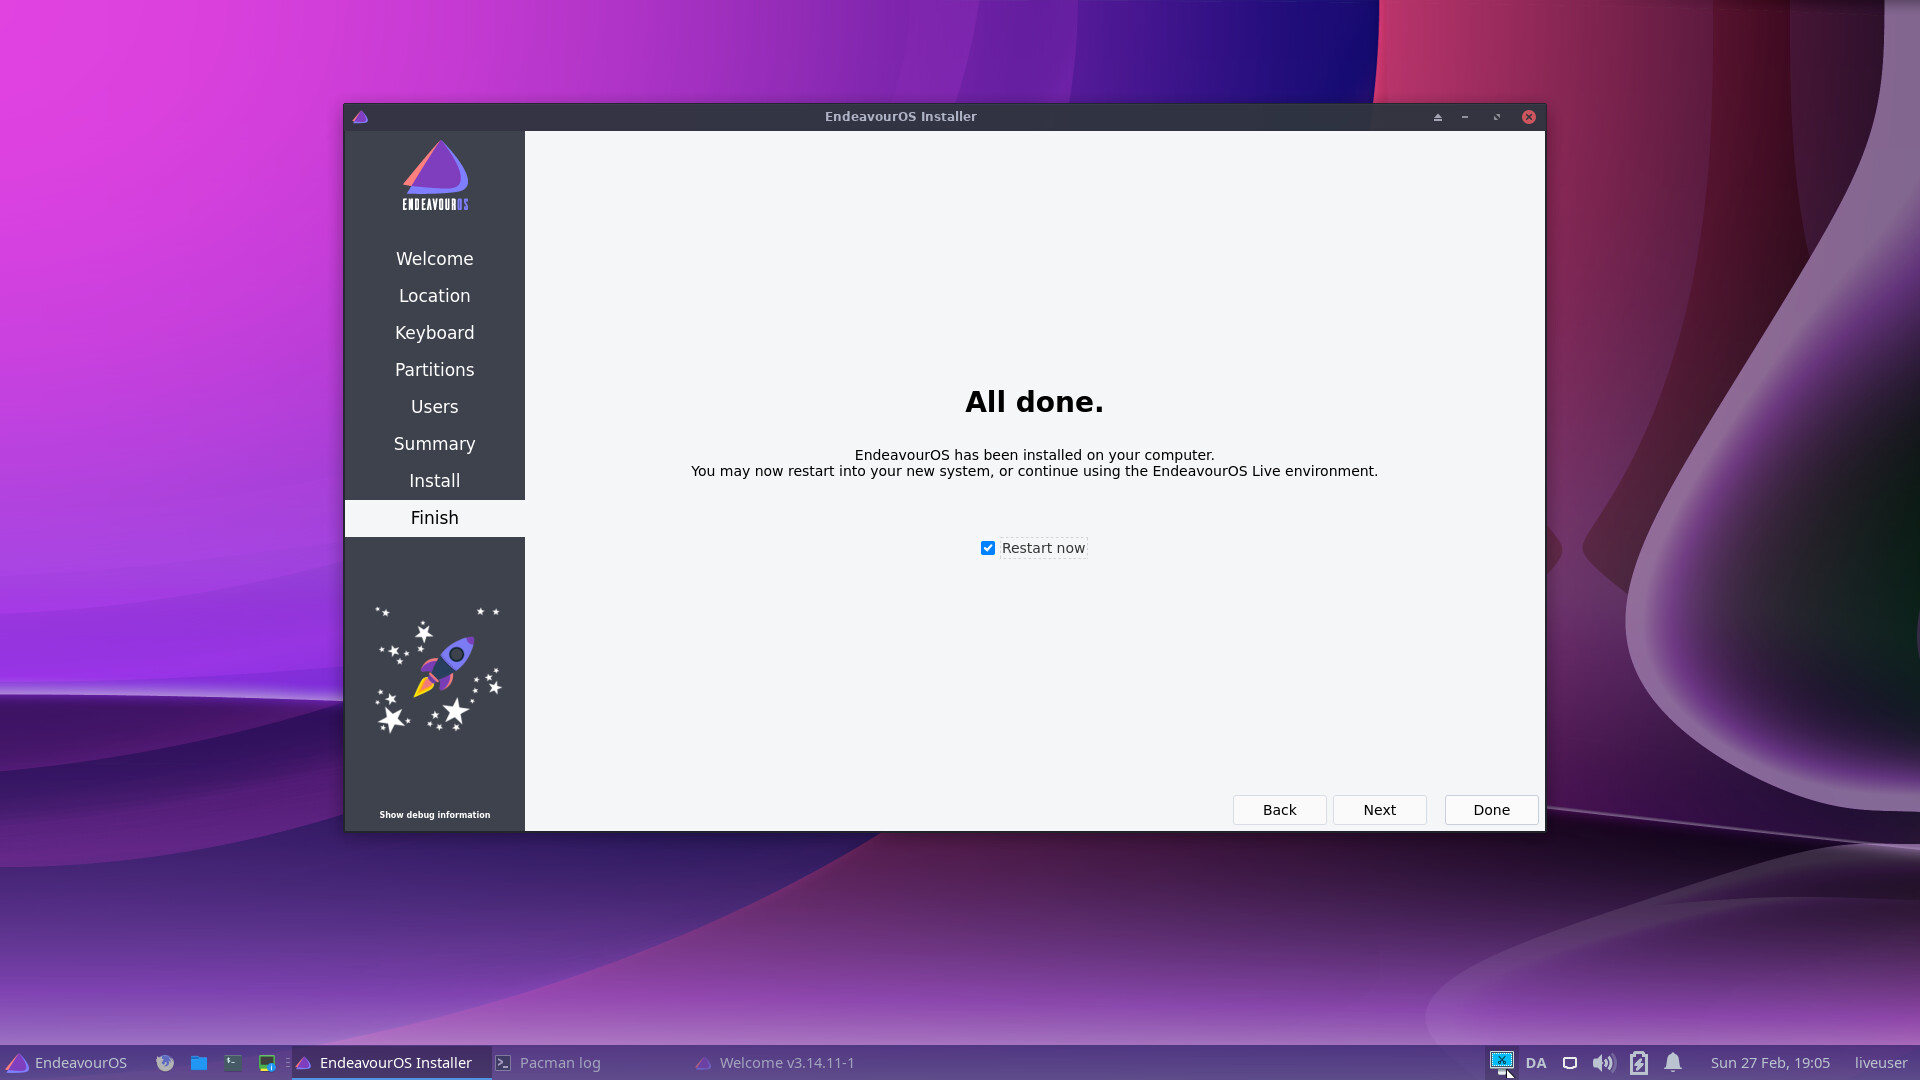The width and height of the screenshot is (1920, 1080).
Task: Click the clock showing Sun 27 Feb, 19:05
Action: click(1770, 1063)
